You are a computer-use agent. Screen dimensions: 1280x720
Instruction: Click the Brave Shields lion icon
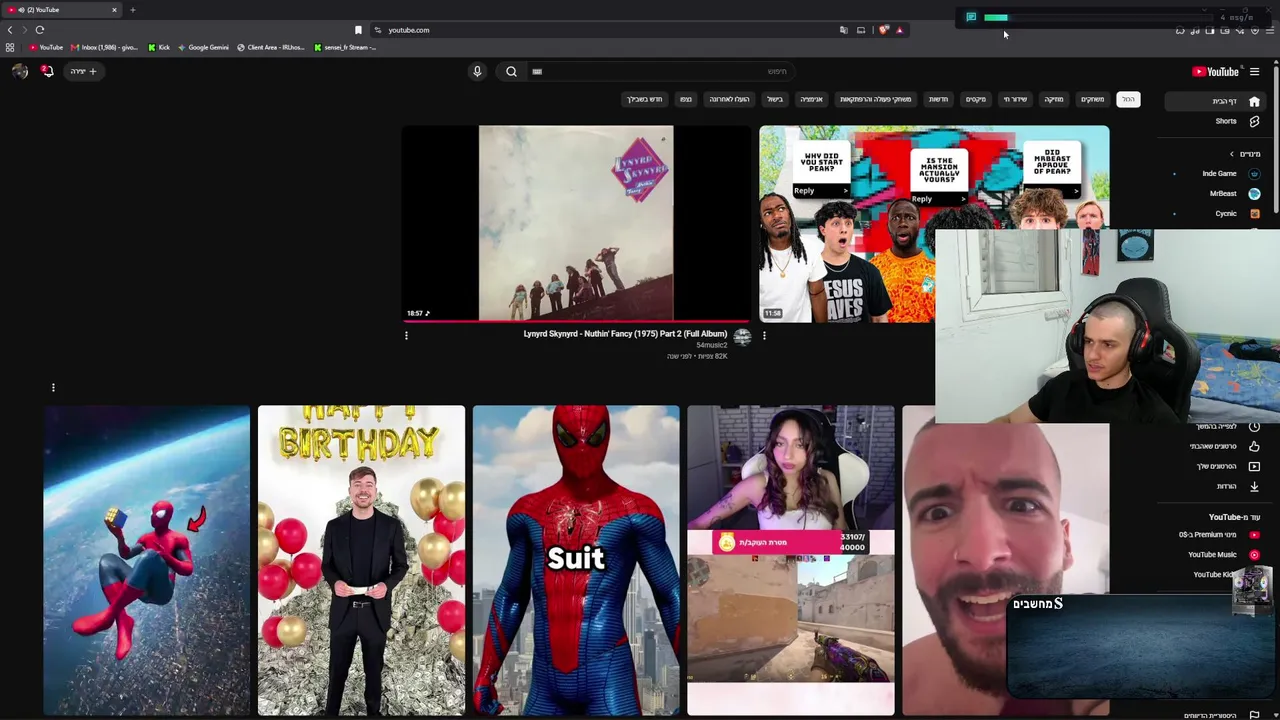883,30
